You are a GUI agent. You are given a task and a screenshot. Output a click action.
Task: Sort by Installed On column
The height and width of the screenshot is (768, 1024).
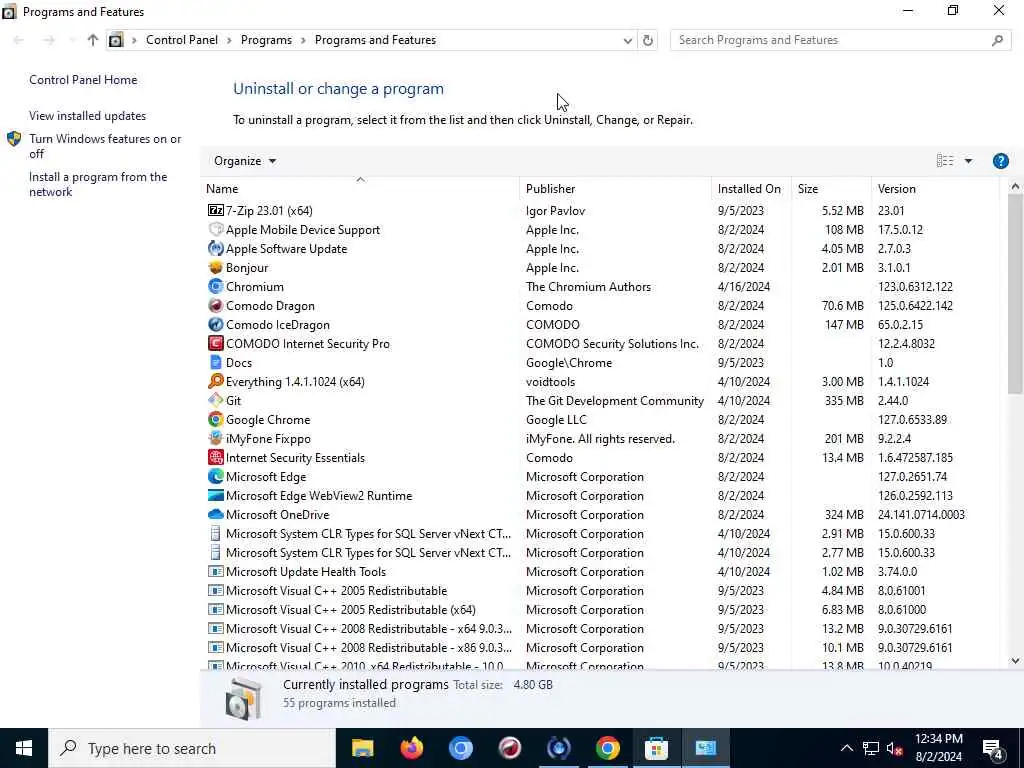[749, 189]
